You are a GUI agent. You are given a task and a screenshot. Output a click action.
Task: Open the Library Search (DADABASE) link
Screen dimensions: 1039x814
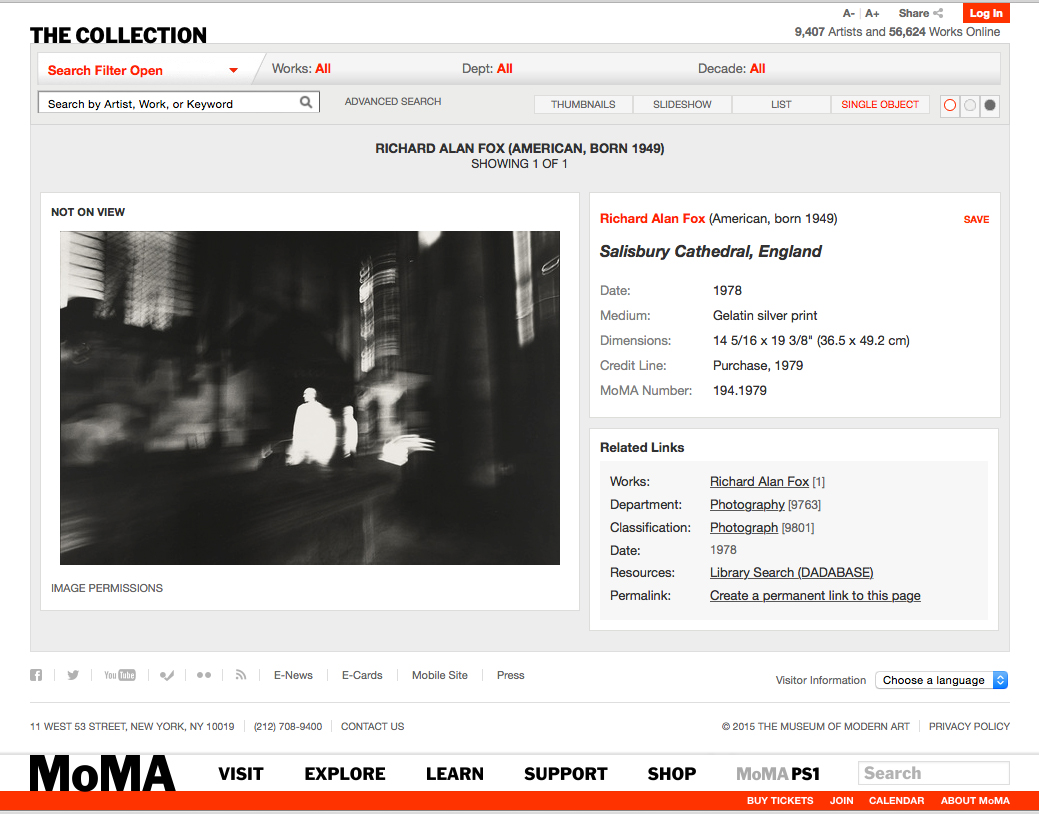coord(791,573)
